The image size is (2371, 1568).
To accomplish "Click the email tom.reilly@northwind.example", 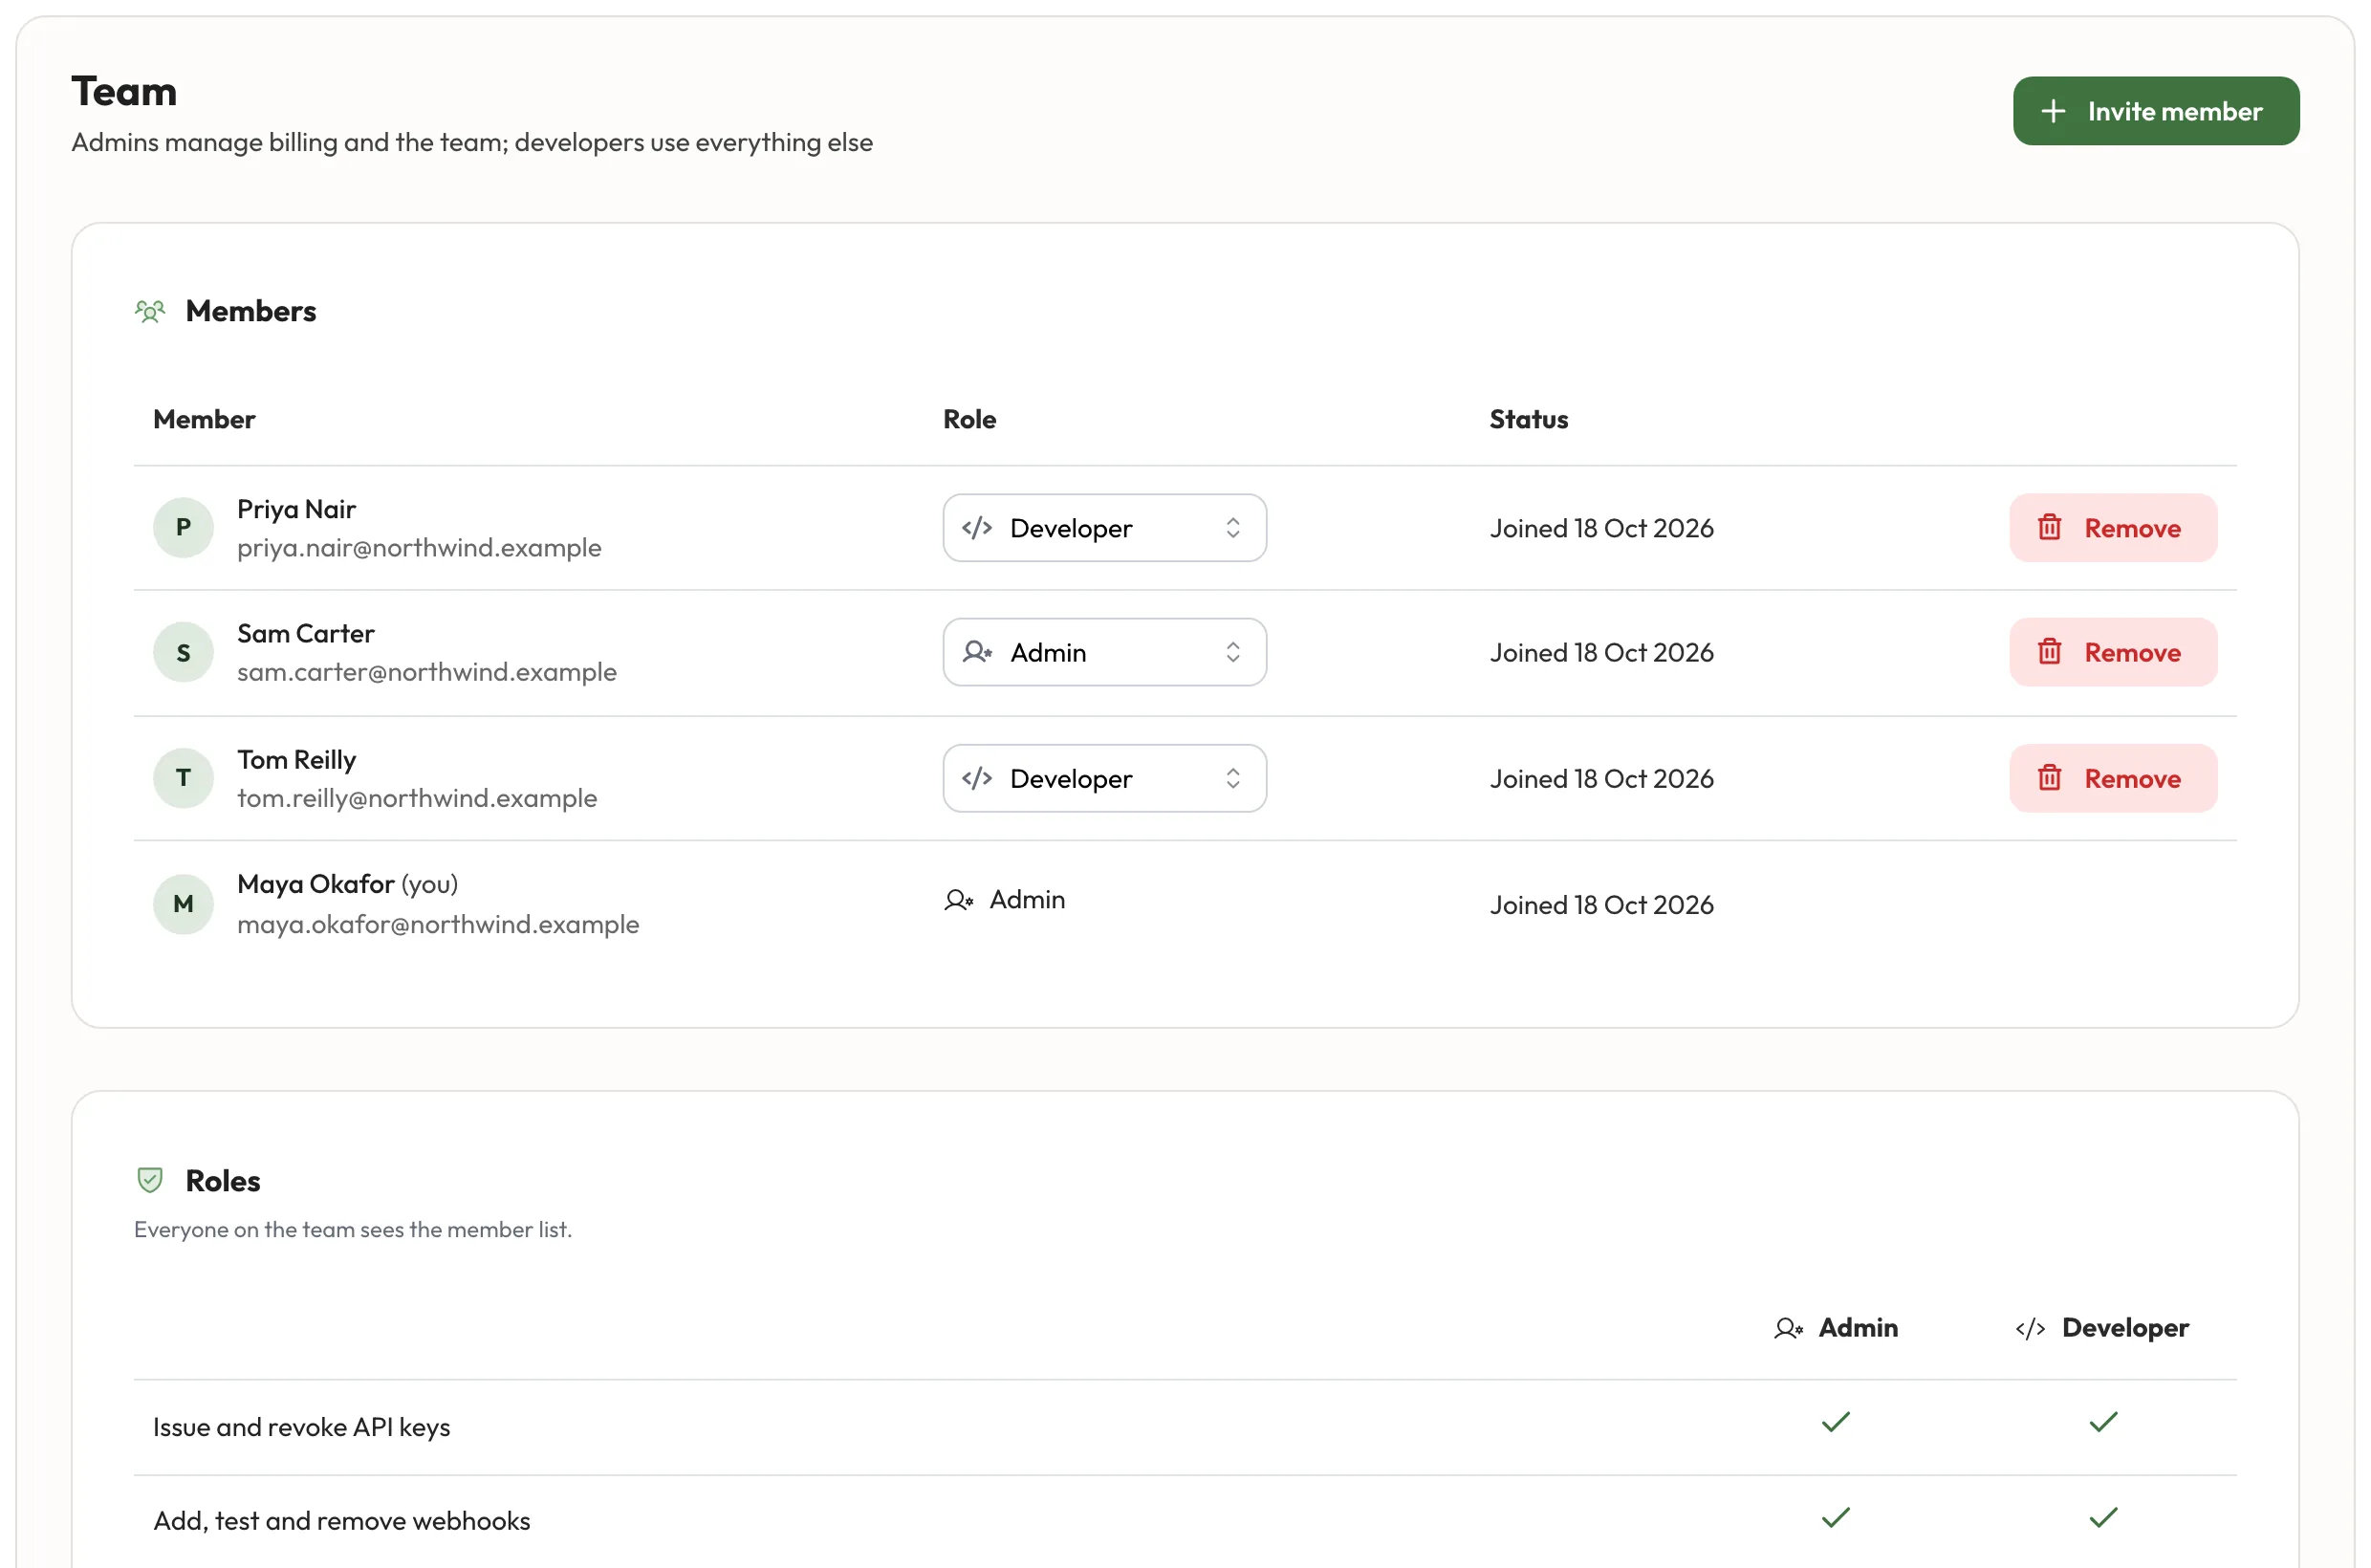I will point(417,798).
